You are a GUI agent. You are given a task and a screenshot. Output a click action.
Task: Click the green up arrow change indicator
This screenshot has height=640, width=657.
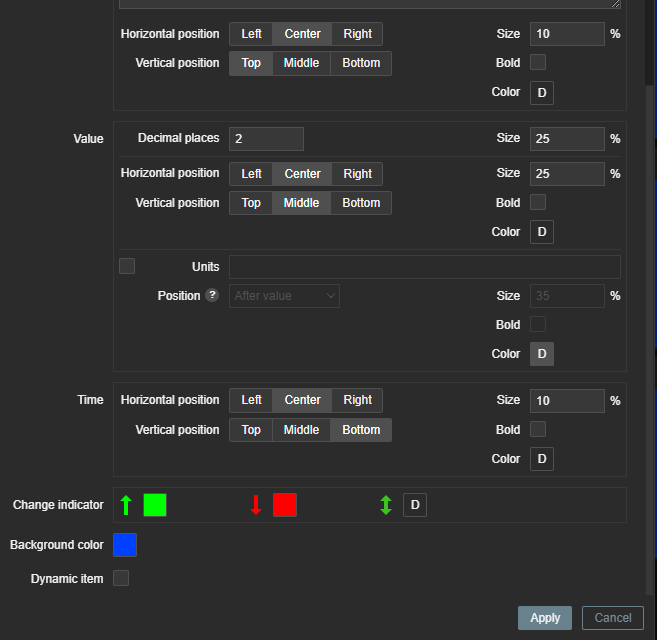click(x=126, y=505)
